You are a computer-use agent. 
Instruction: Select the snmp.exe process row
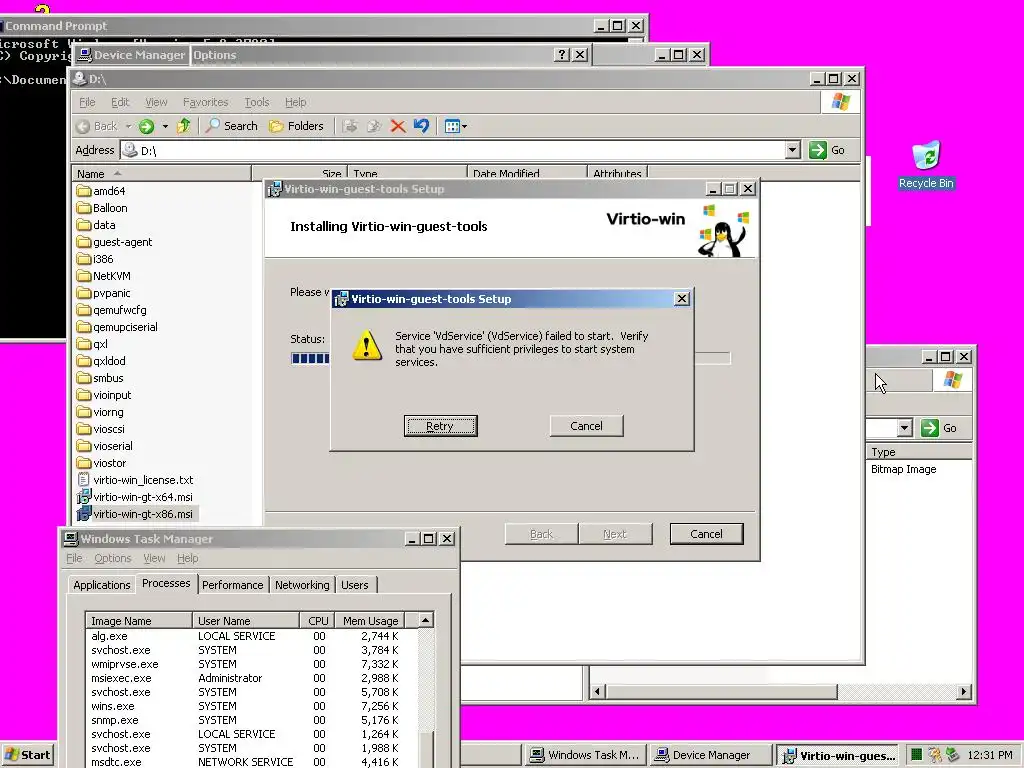click(x=251, y=720)
